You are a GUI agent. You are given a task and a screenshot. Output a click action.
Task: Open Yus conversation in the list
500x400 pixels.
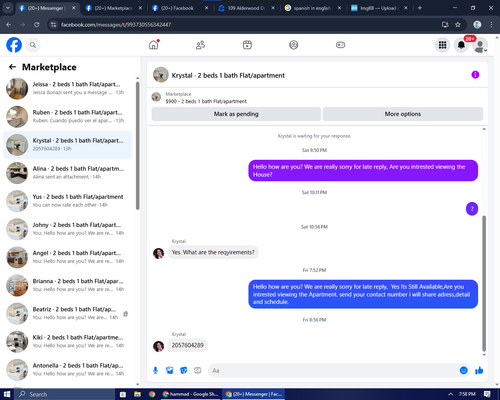[67, 201]
